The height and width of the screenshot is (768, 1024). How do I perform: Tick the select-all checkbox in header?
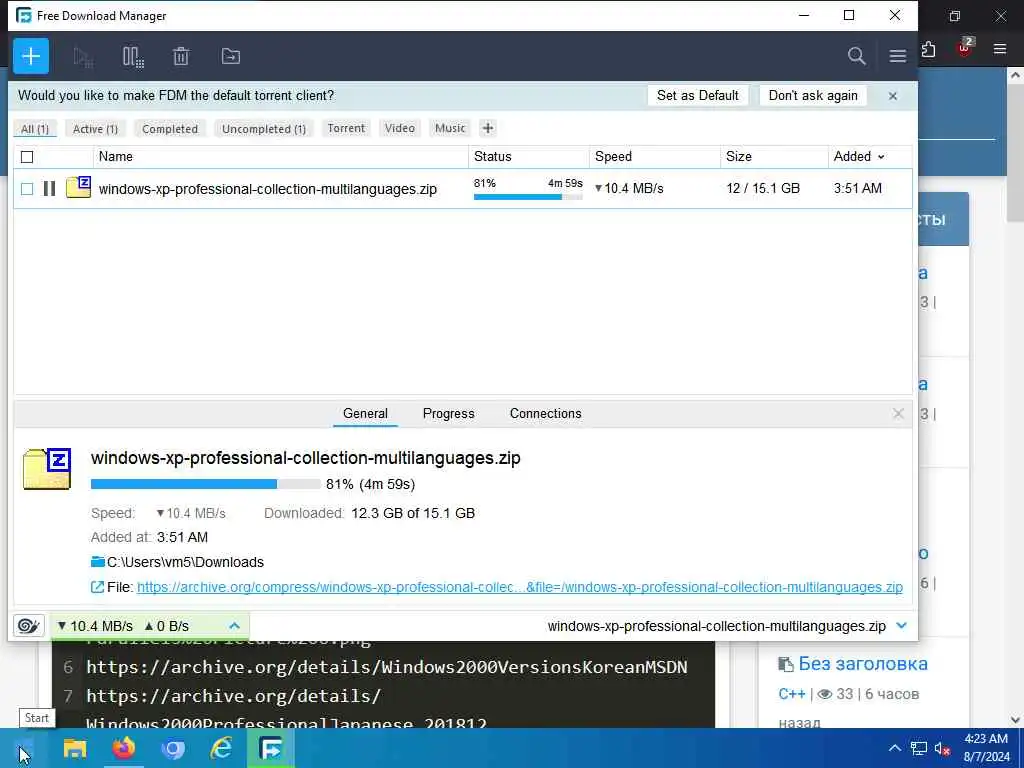coord(27,157)
